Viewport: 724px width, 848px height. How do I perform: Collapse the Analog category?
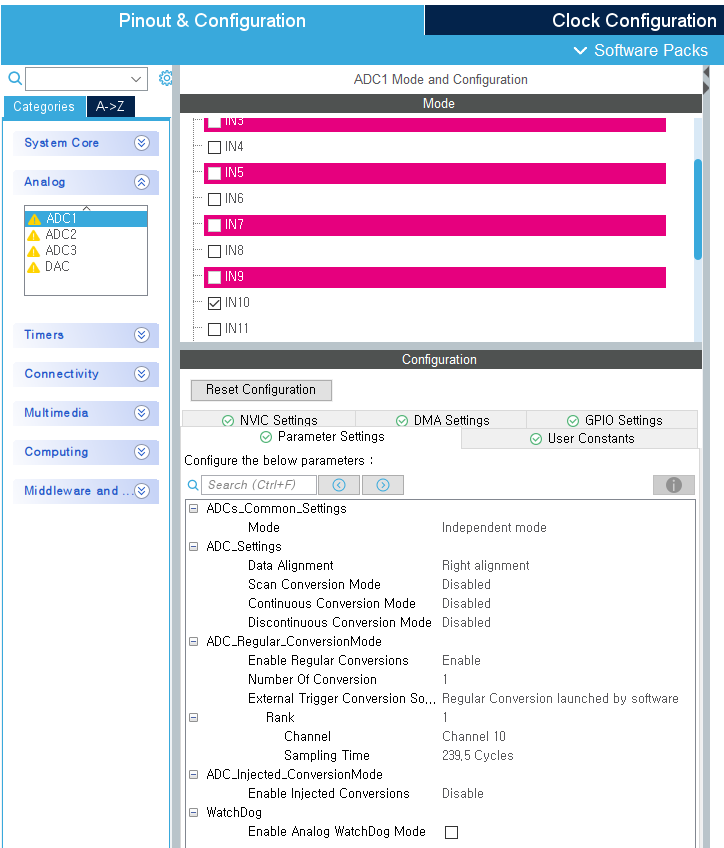pyautogui.click(x=141, y=182)
